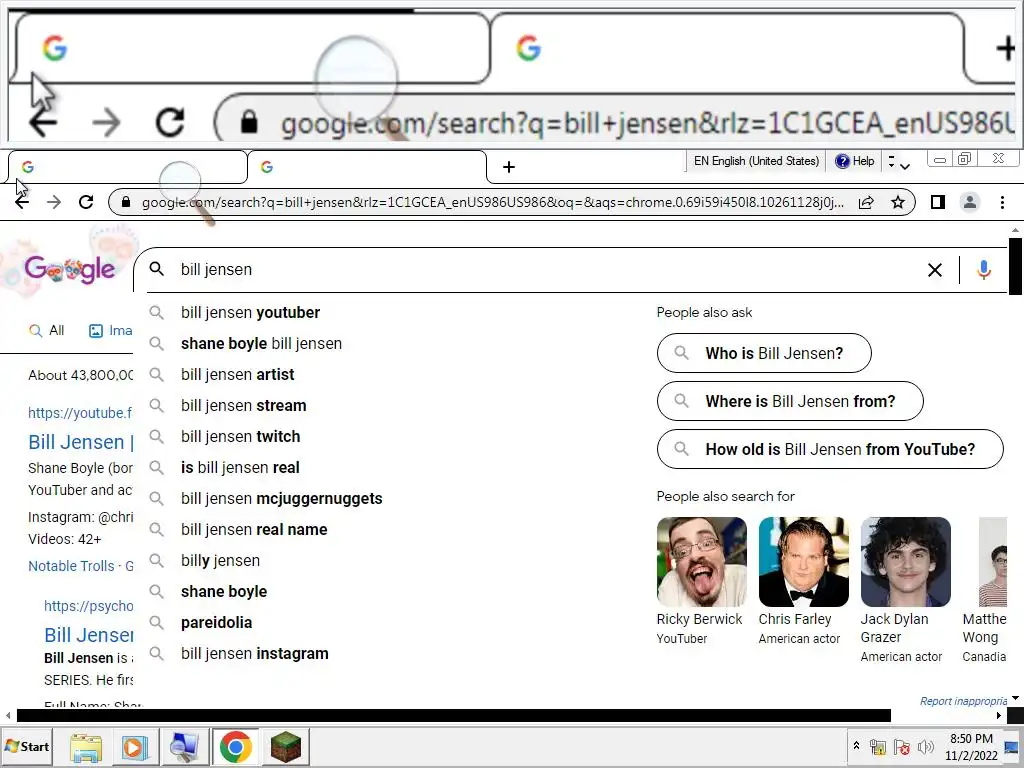Open Matthew Wong thumbnail
Screen dimensions: 1024x768
(993, 562)
